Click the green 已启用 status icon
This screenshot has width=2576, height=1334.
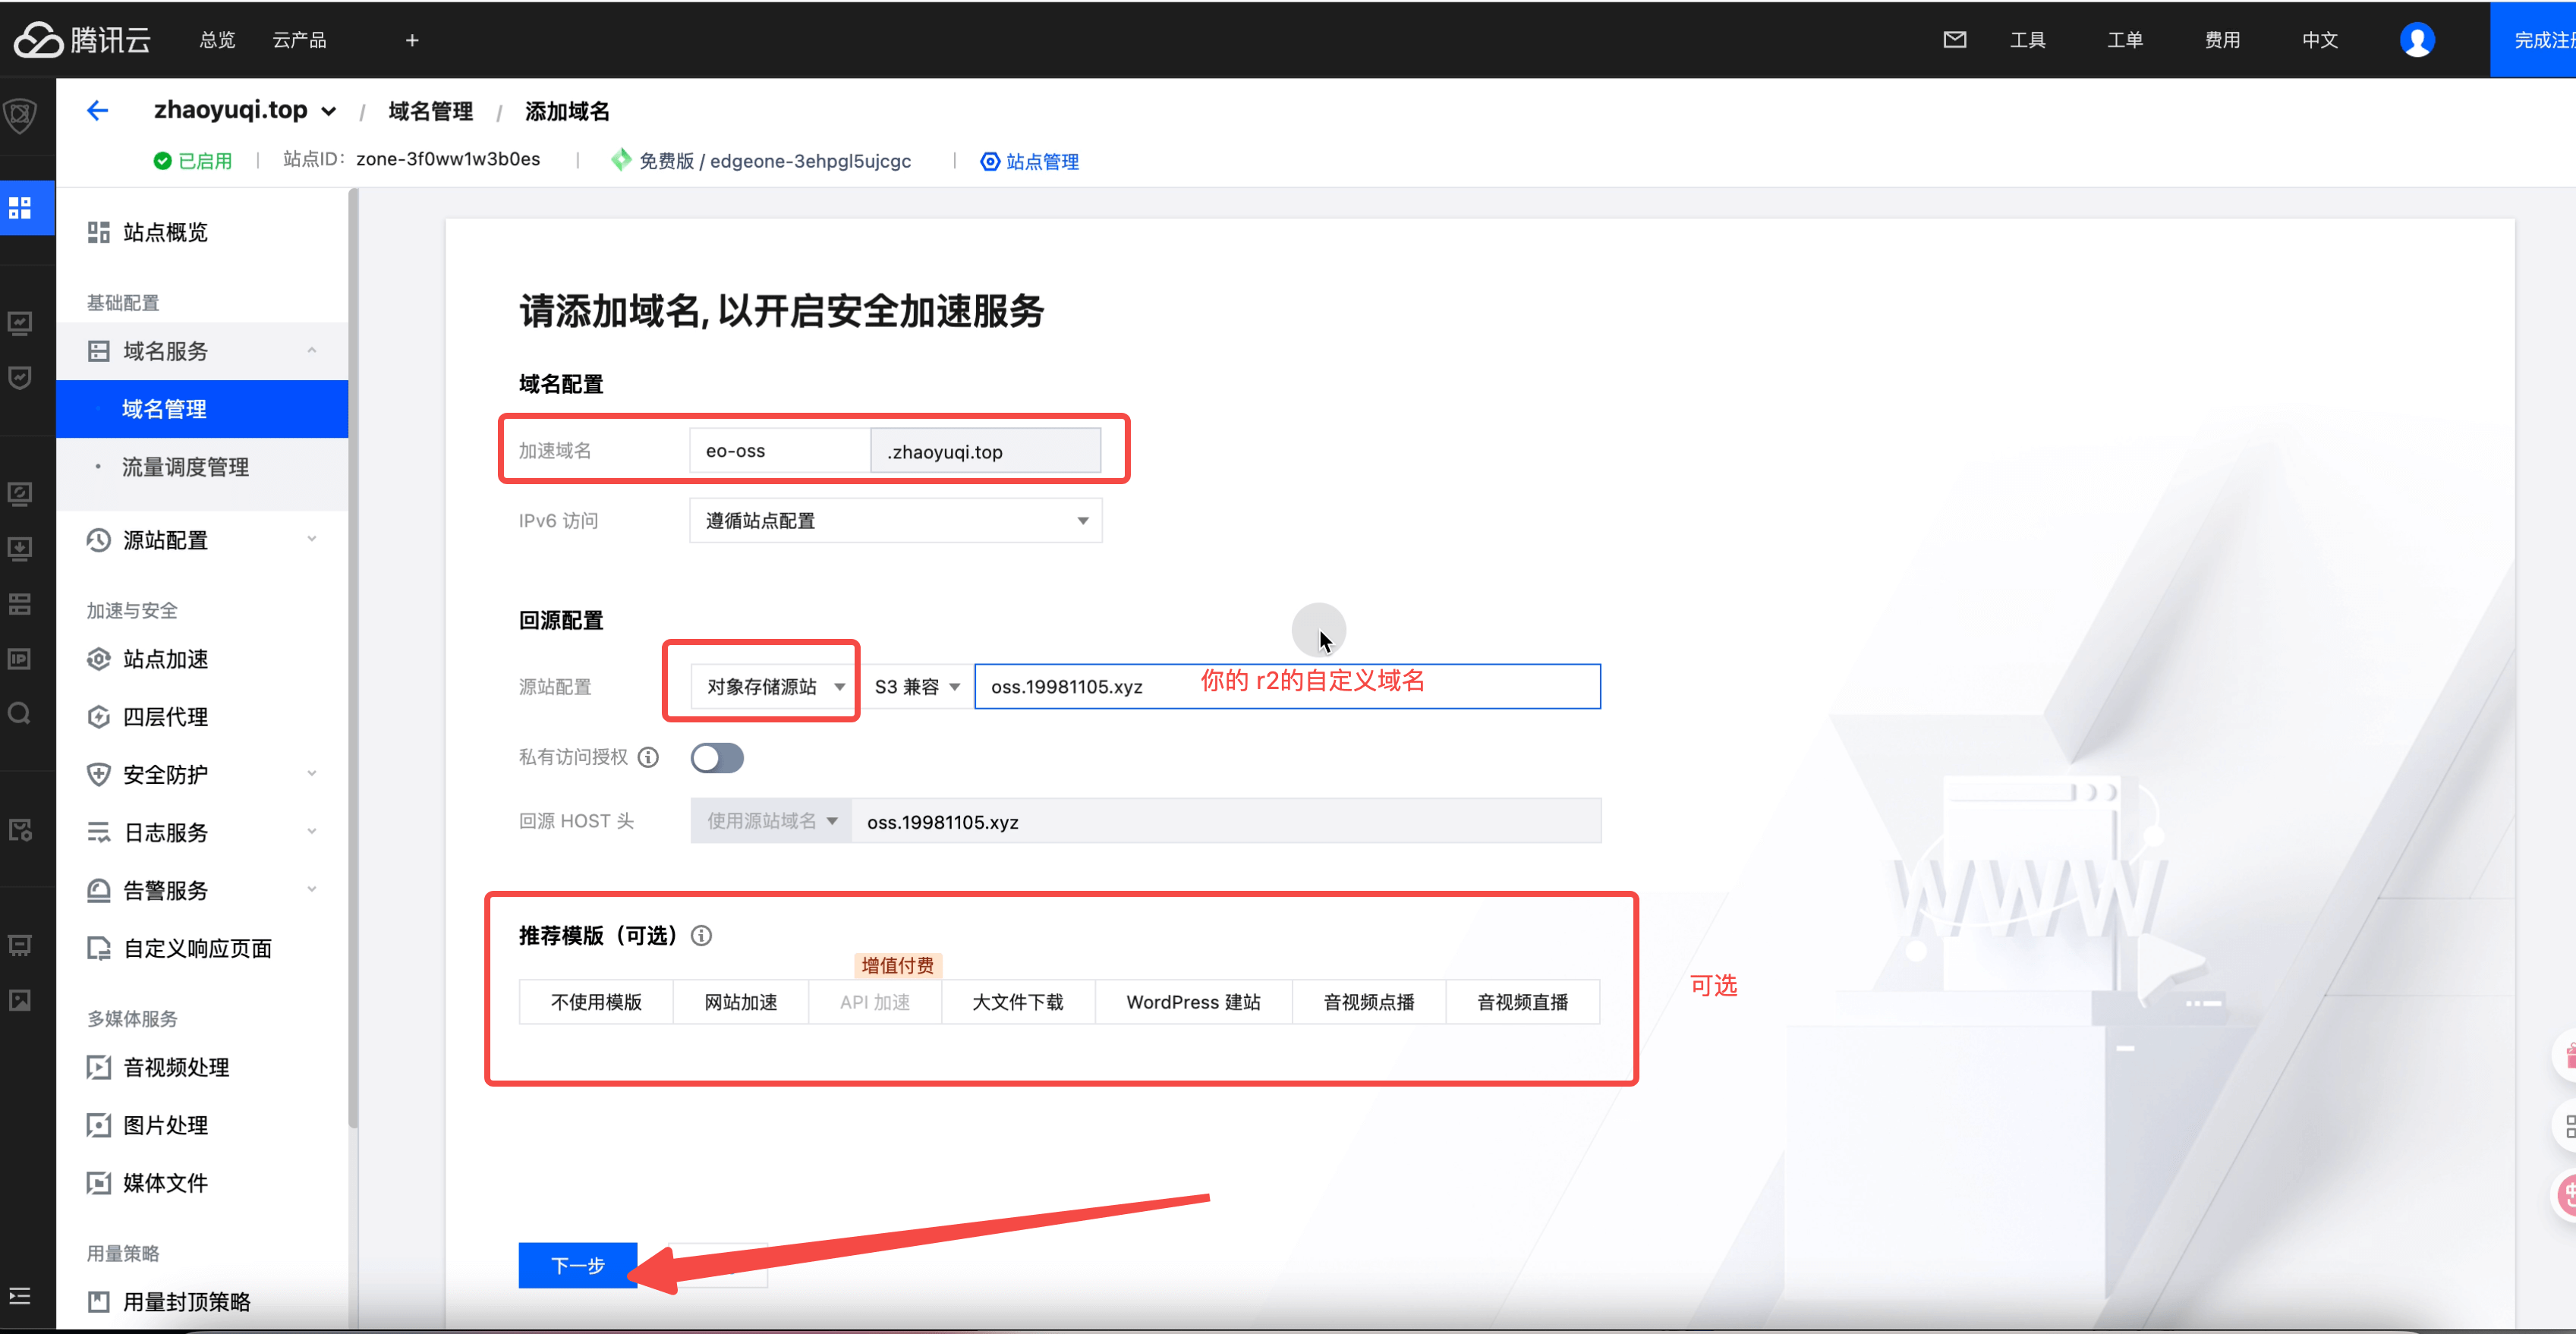click(x=162, y=161)
